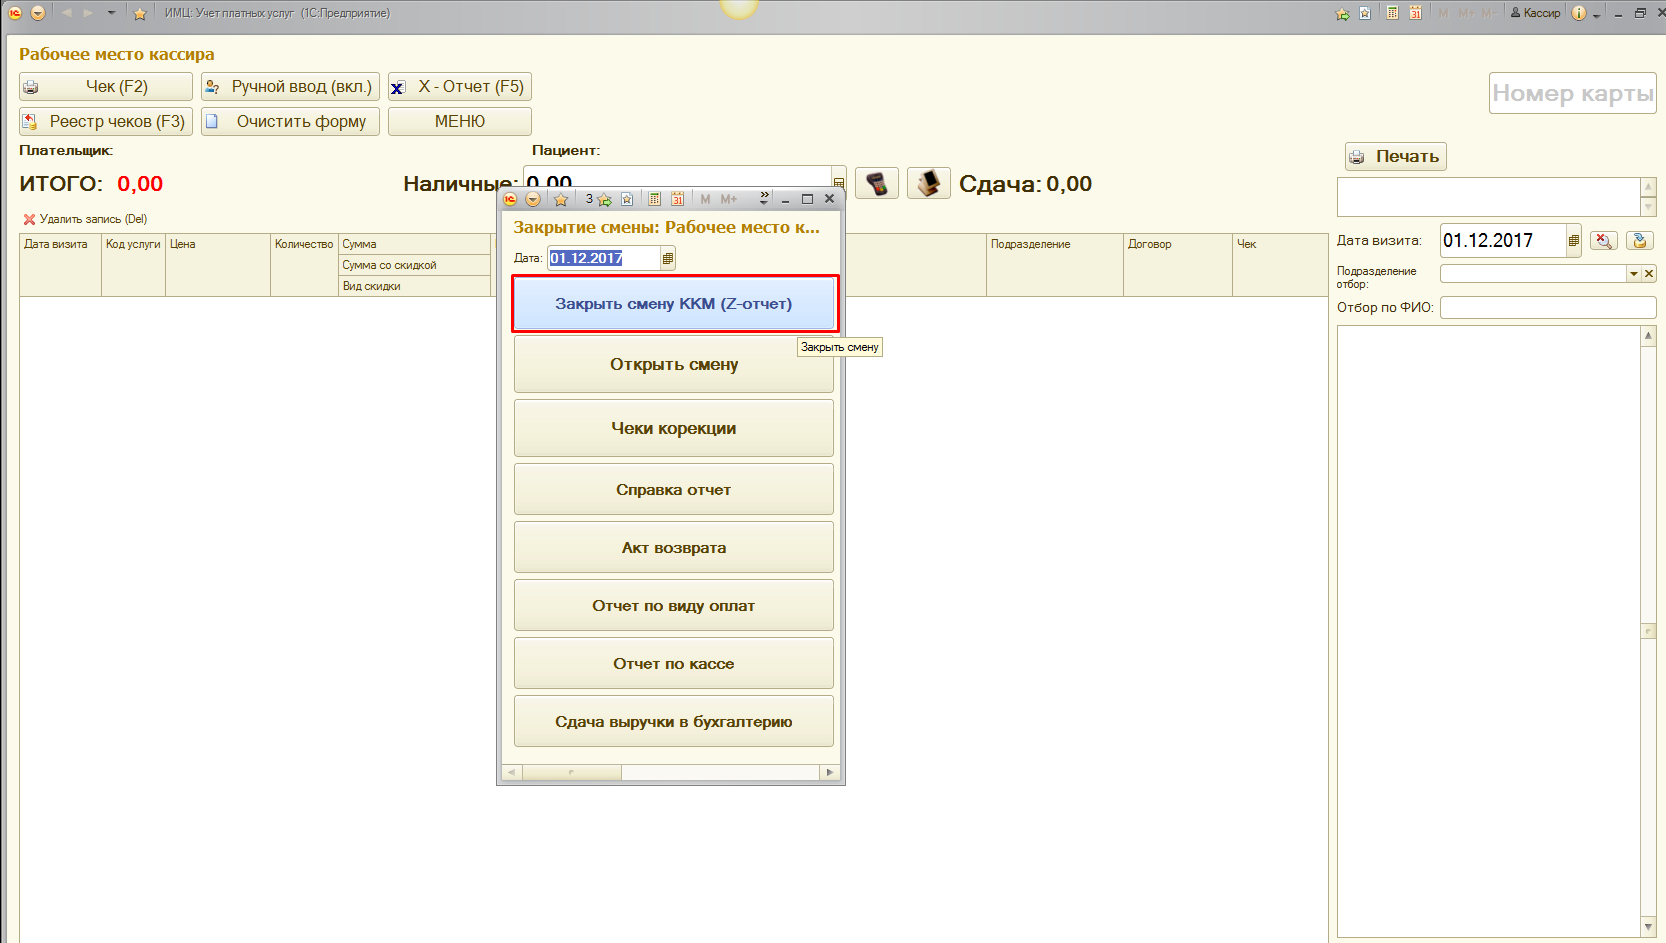Image resolution: width=1666 pixels, height=943 pixels.
Task: Click the clear search icon beside Дата визита
Action: (1603, 241)
